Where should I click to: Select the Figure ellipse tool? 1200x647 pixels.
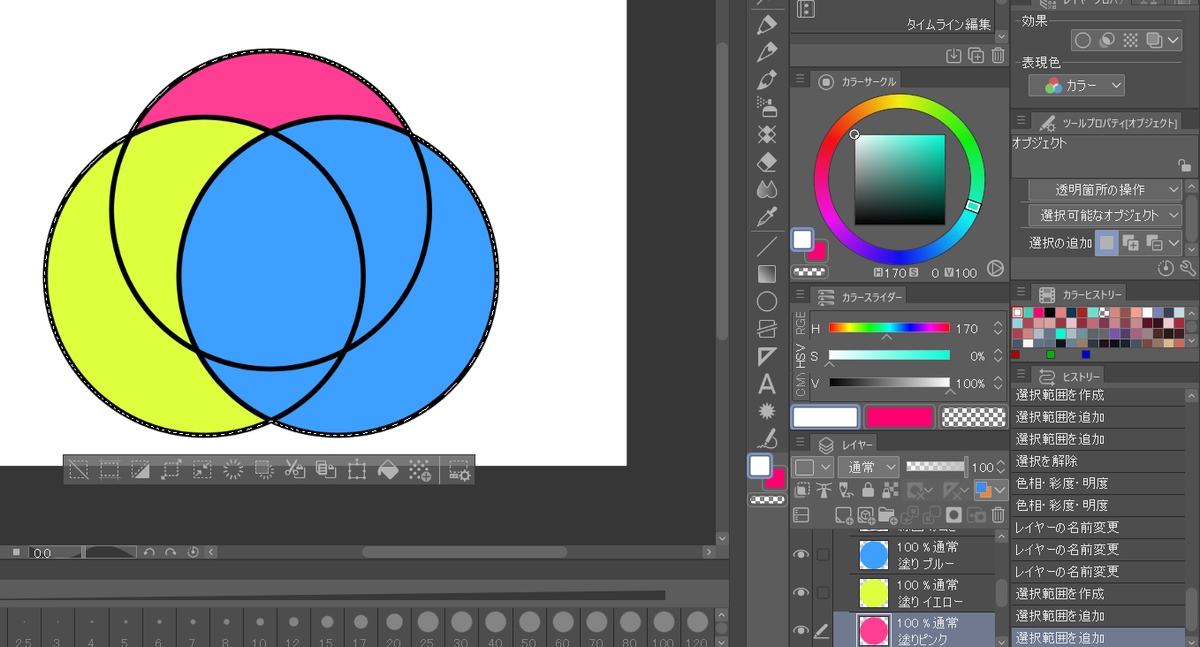click(767, 301)
